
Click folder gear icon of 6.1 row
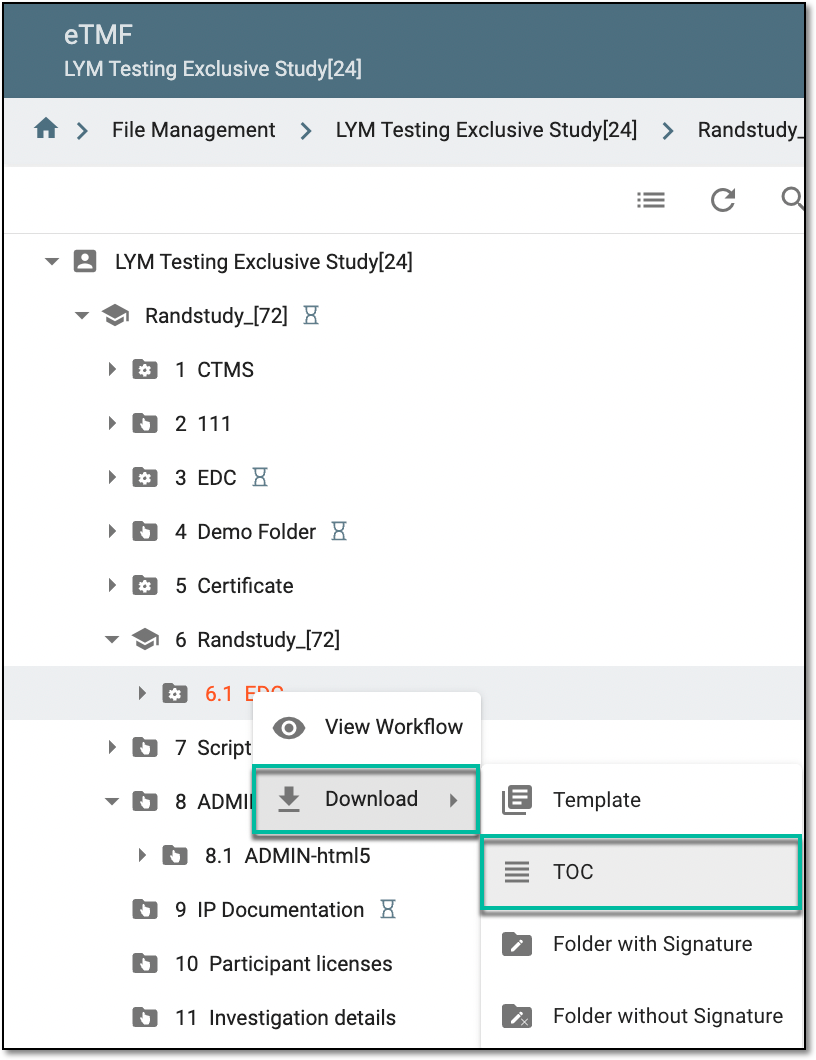(175, 694)
